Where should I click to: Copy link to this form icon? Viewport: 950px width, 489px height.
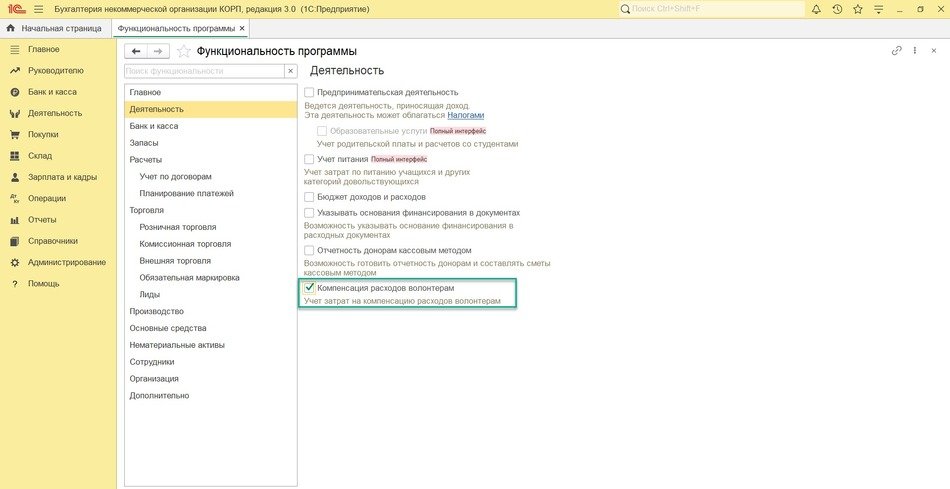896,50
